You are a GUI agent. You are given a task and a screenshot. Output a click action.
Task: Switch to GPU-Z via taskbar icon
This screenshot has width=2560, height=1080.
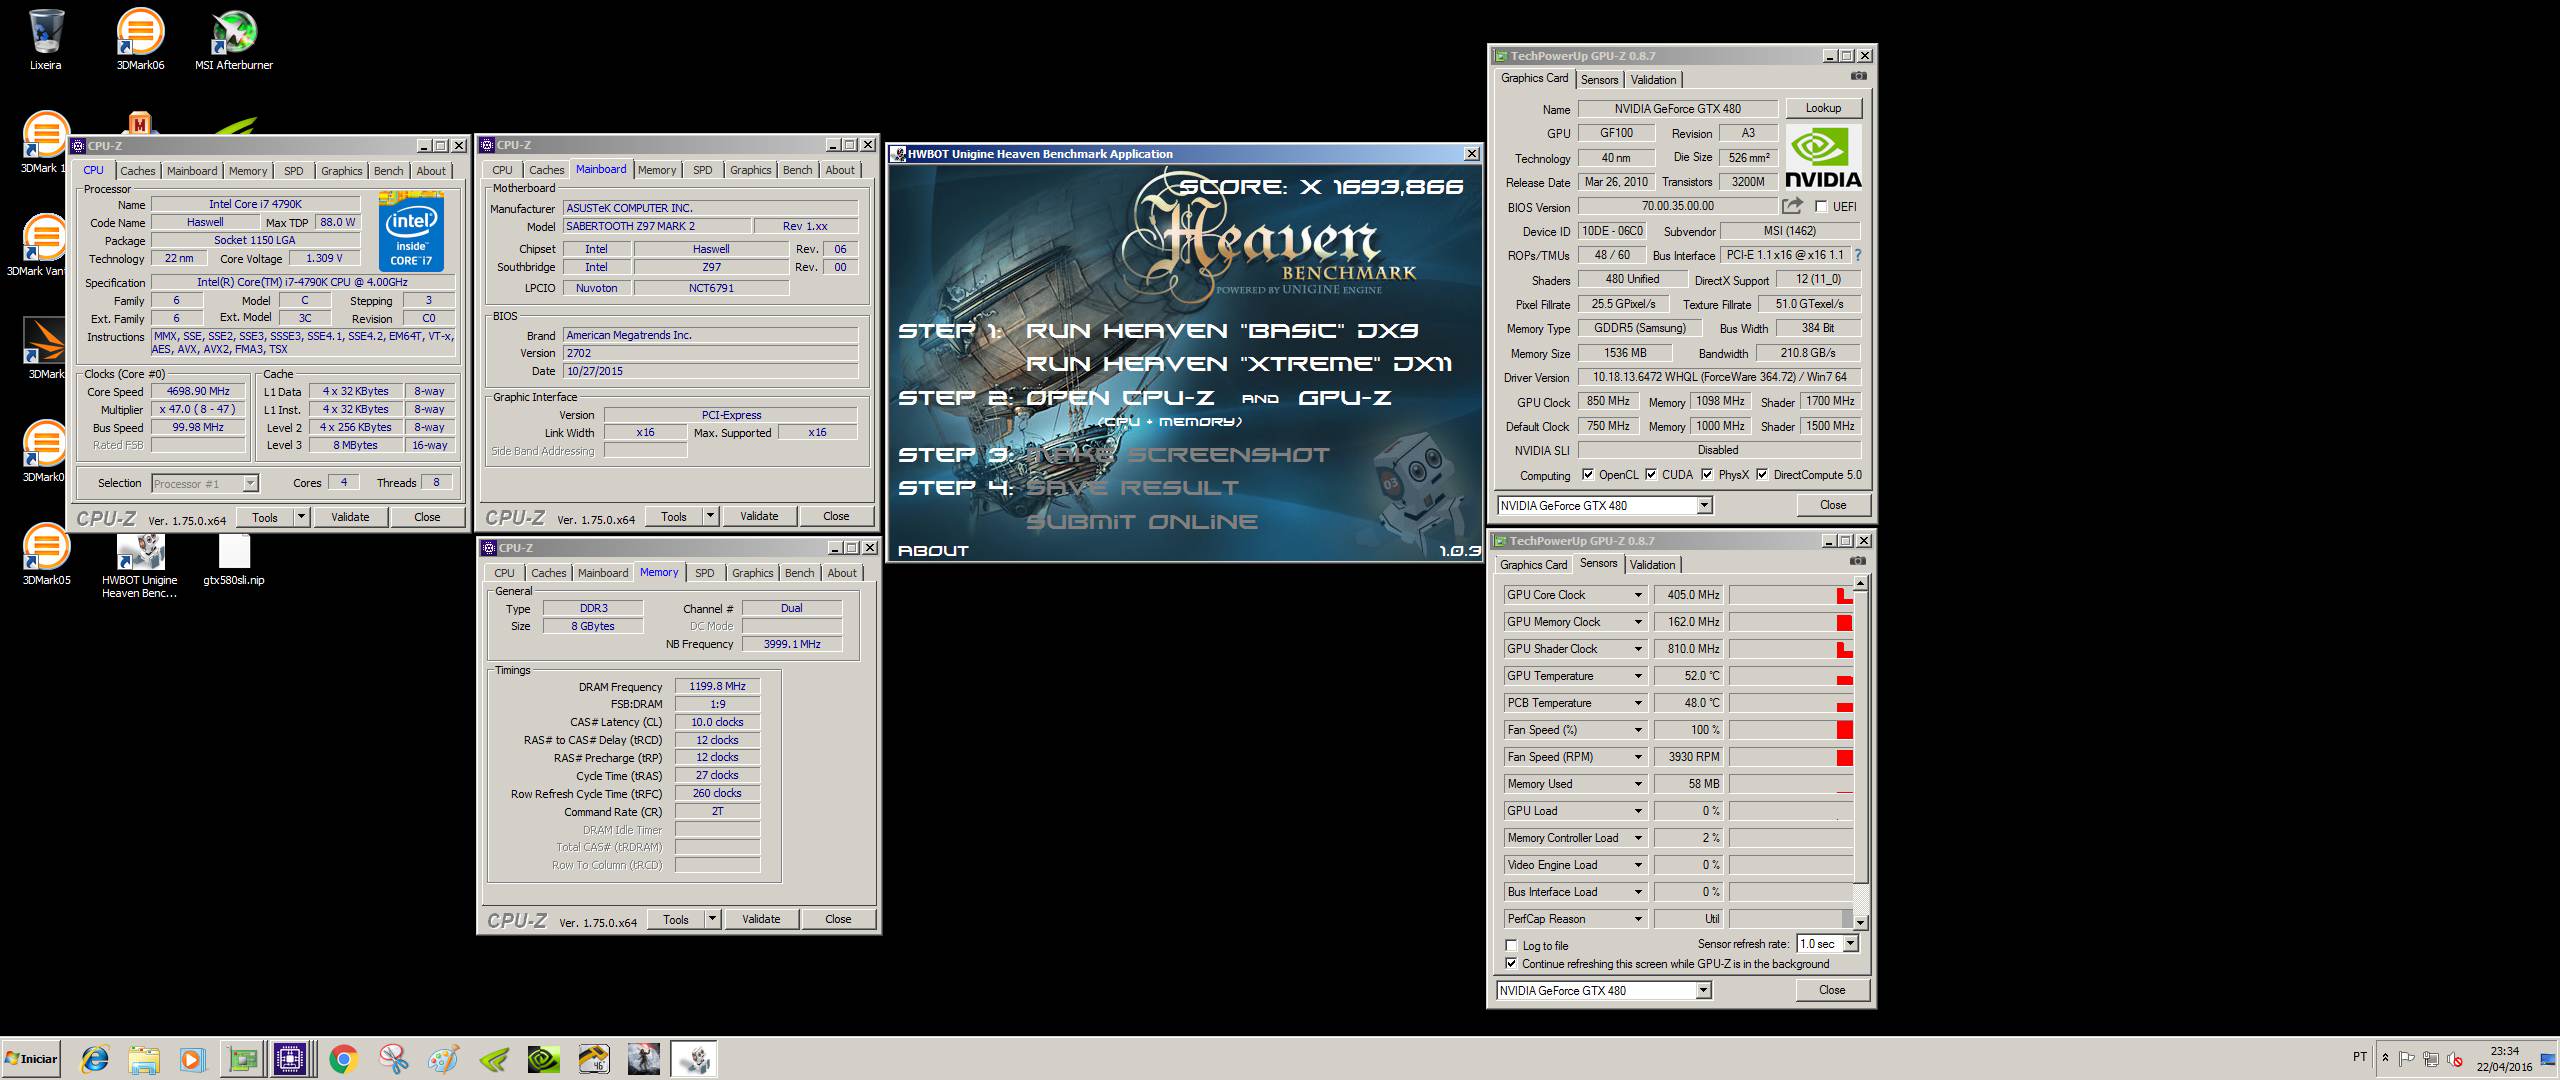243,1059
